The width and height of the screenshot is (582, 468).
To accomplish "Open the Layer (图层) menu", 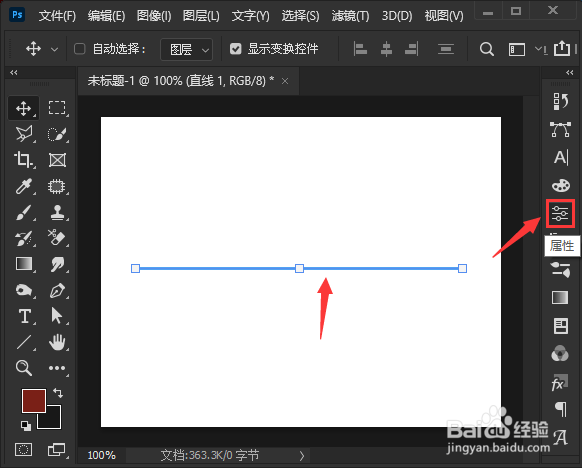I will pyautogui.click(x=201, y=16).
